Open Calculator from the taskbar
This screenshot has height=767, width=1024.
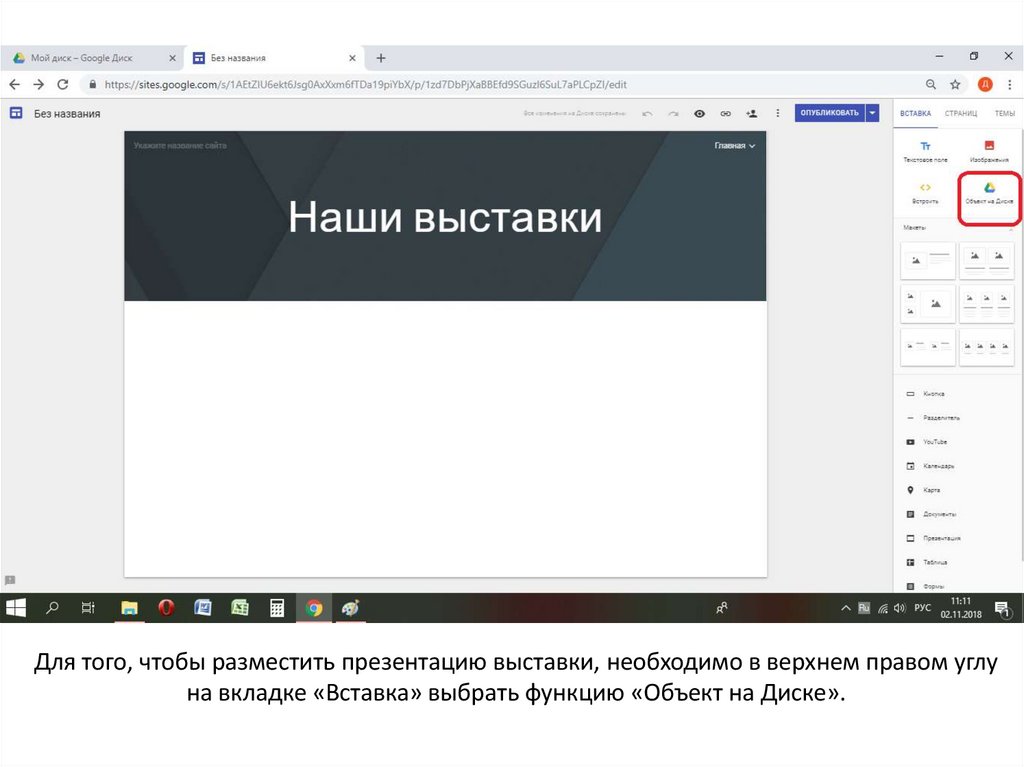coord(277,608)
